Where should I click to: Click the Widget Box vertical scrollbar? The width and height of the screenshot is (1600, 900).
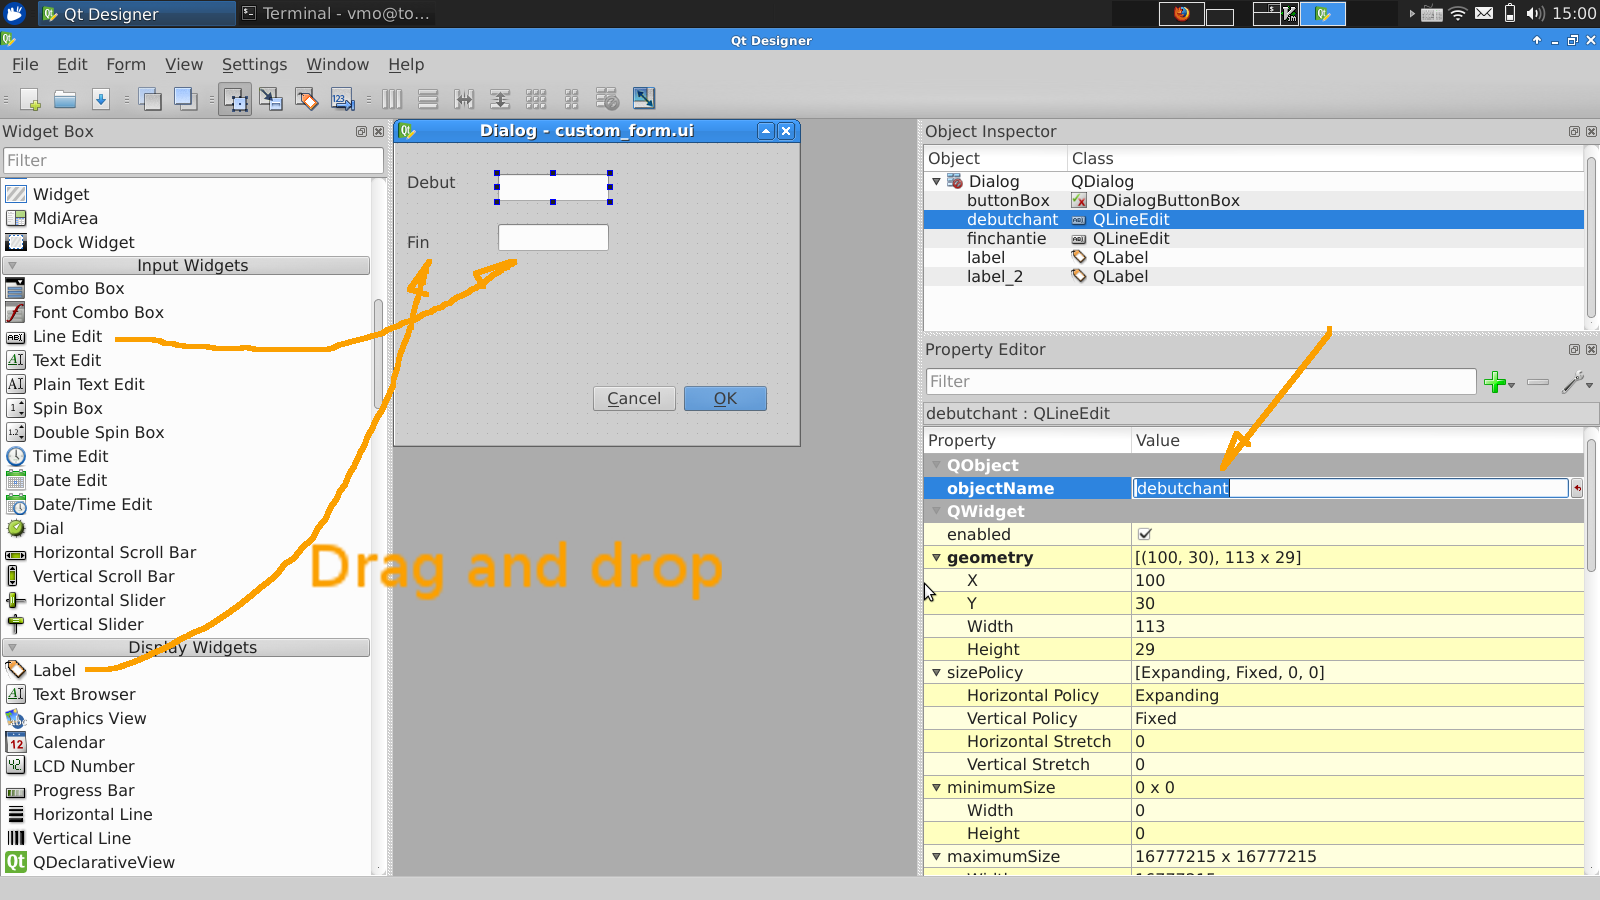(x=378, y=352)
